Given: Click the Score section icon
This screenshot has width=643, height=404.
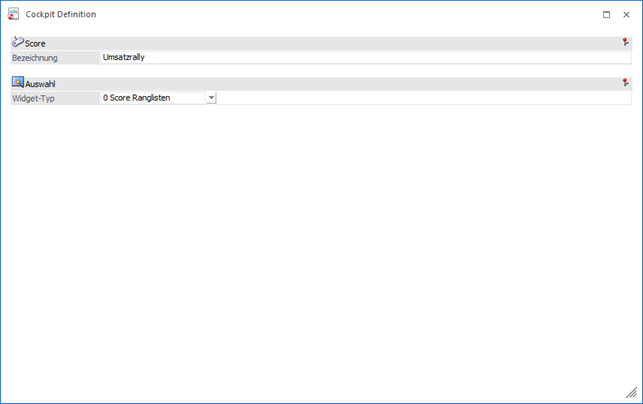Looking at the screenshot, I should (x=18, y=43).
